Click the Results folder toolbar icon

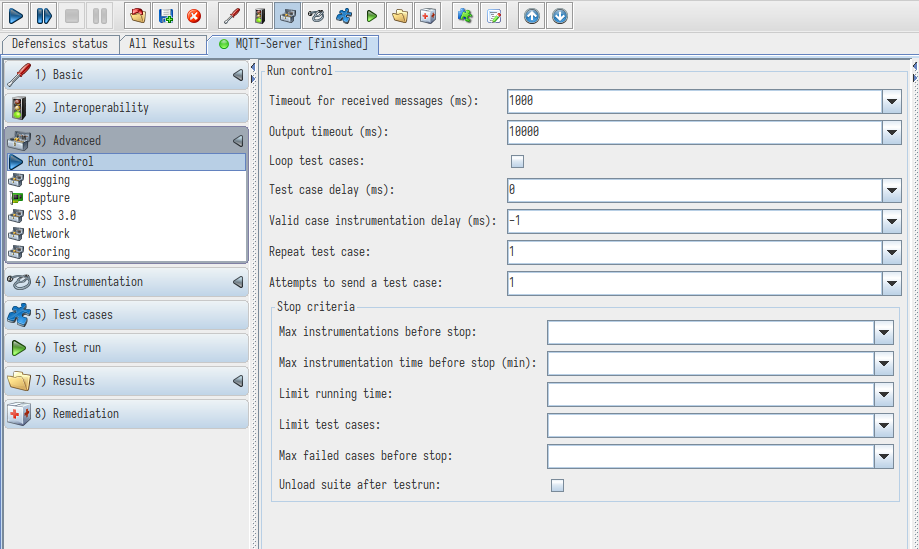click(x=400, y=16)
